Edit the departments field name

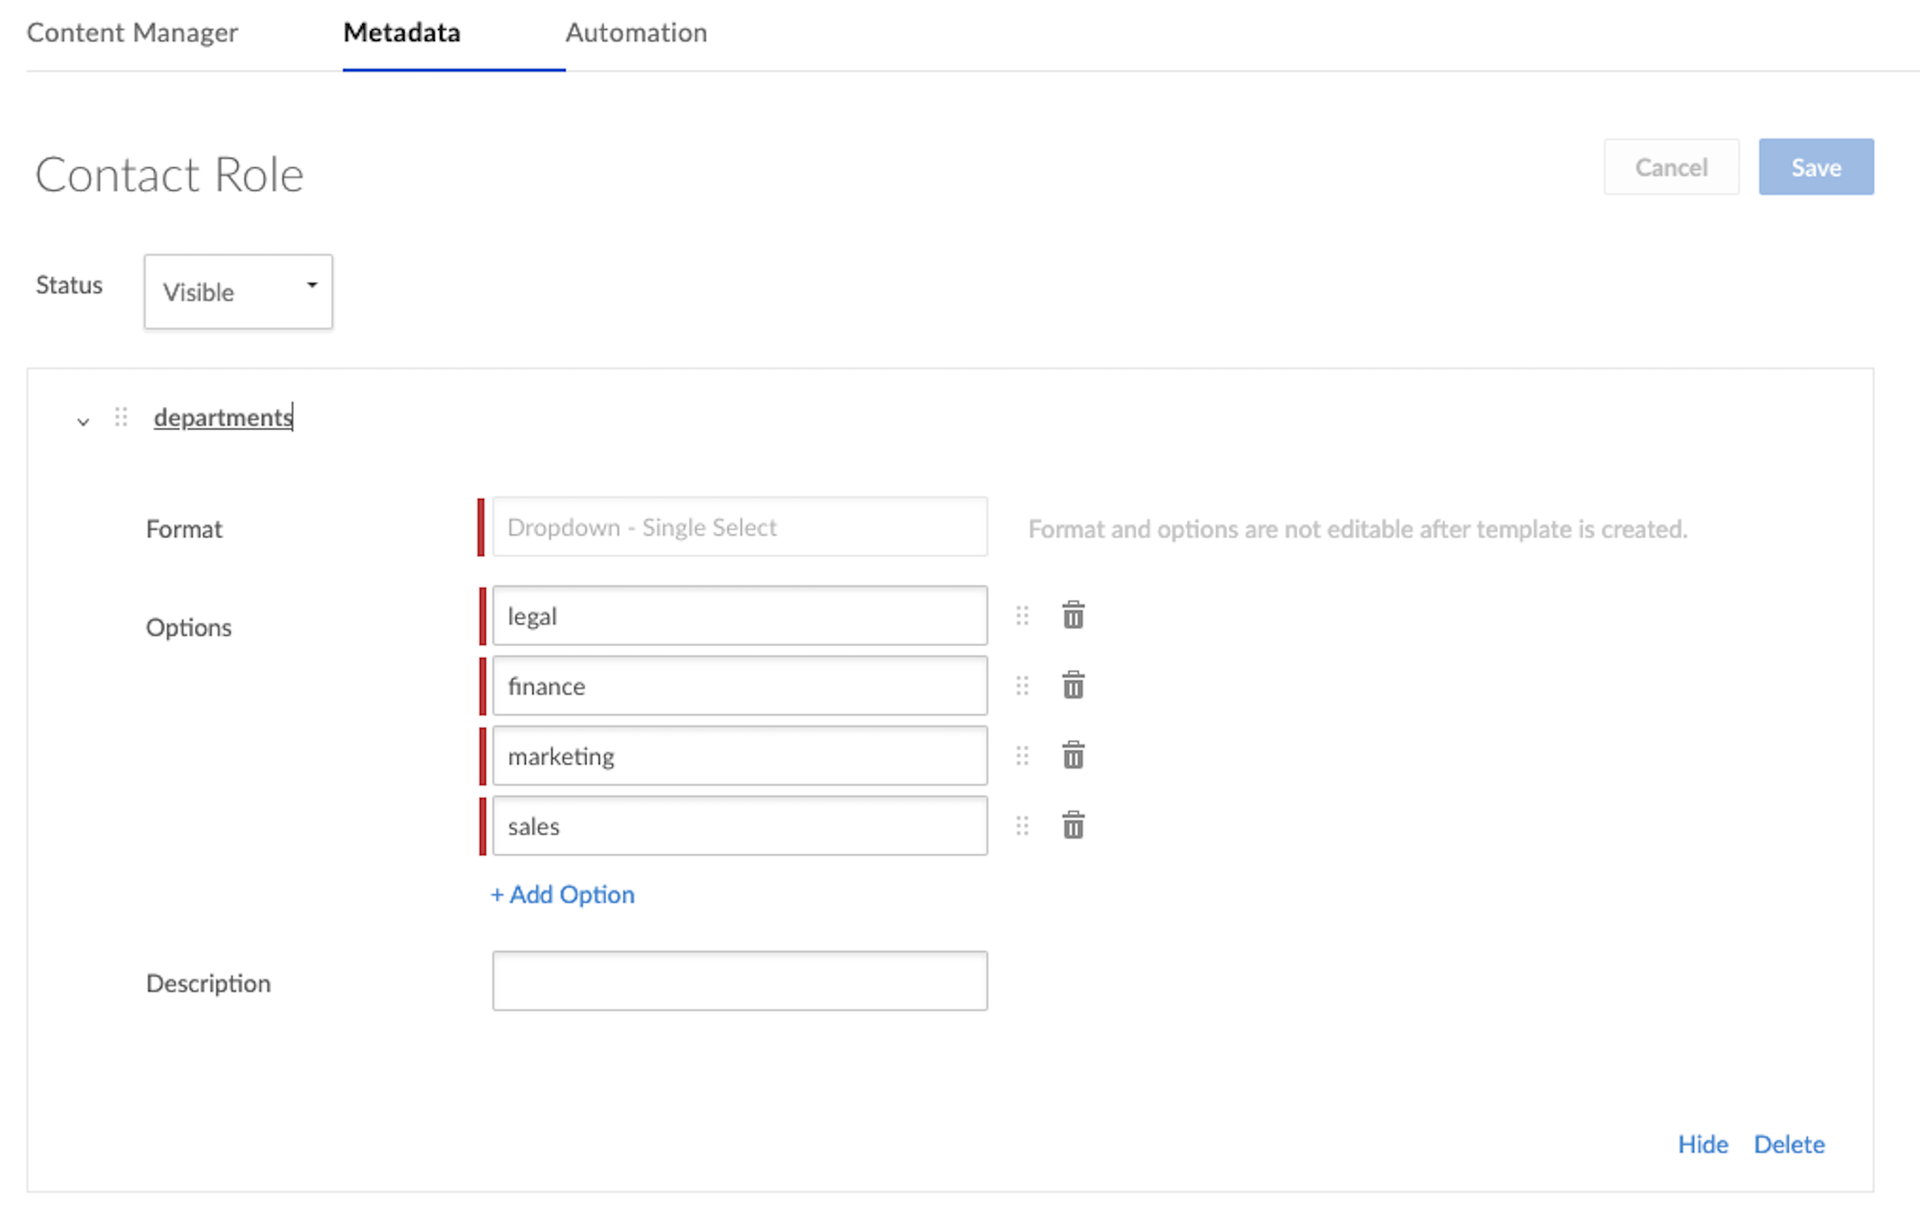[x=223, y=417]
